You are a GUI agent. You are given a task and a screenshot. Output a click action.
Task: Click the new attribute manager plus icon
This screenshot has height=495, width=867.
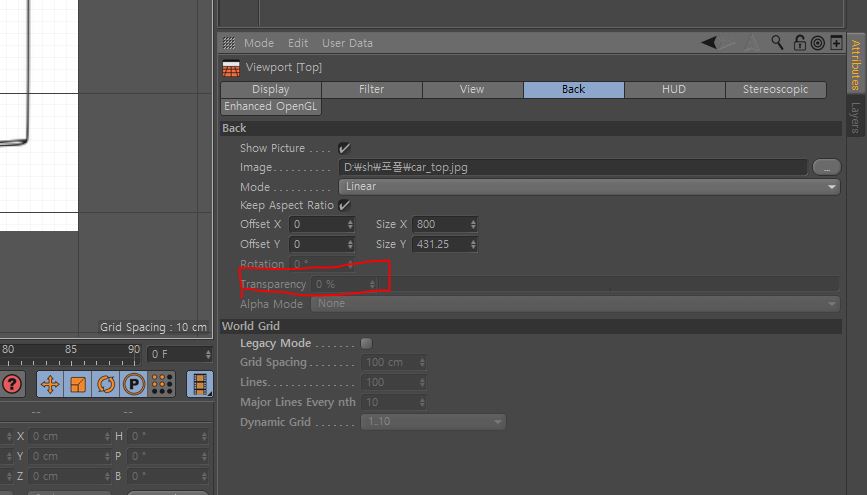pyautogui.click(x=836, y=43)
